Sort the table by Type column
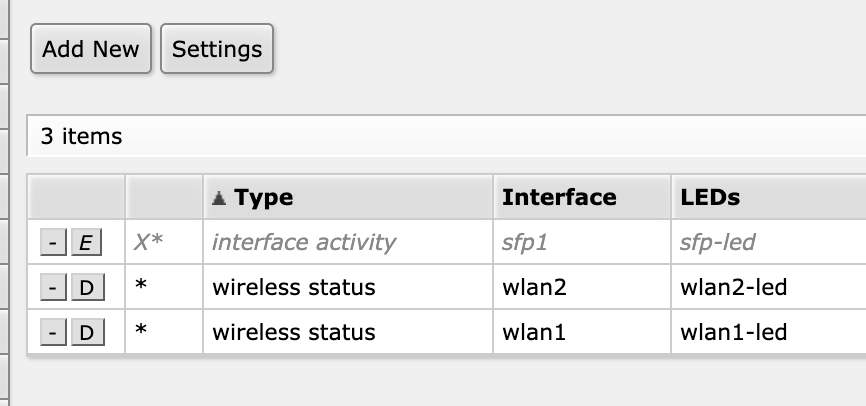 pos(264,198)
